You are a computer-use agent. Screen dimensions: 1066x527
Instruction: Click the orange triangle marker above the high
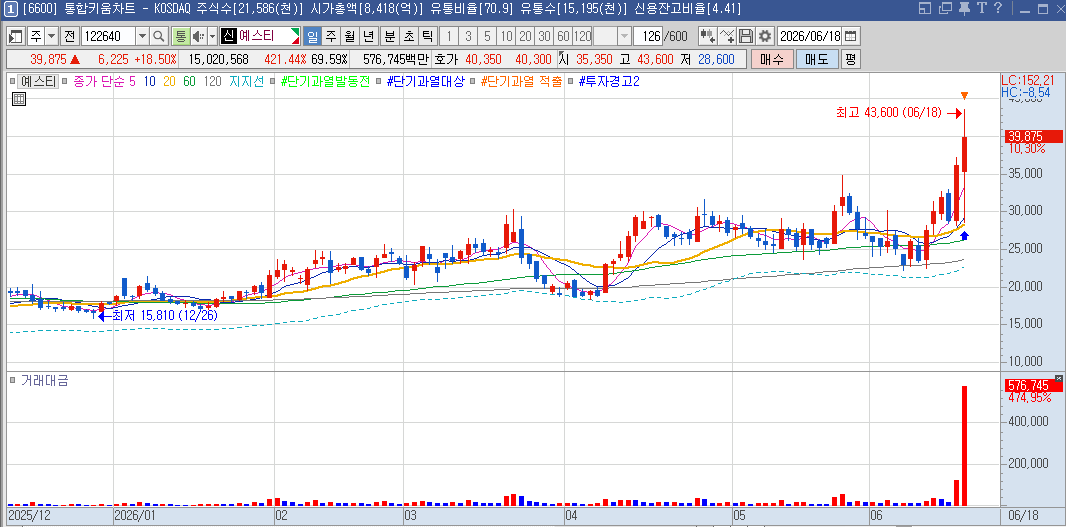point(964,96)
